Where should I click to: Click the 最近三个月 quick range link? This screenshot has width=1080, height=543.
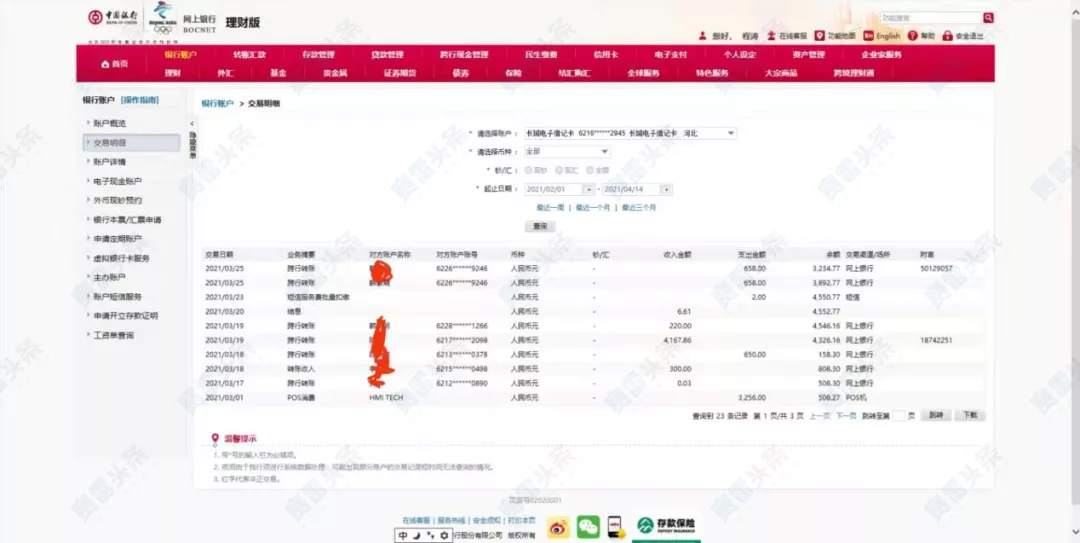(x=639, y=207)
